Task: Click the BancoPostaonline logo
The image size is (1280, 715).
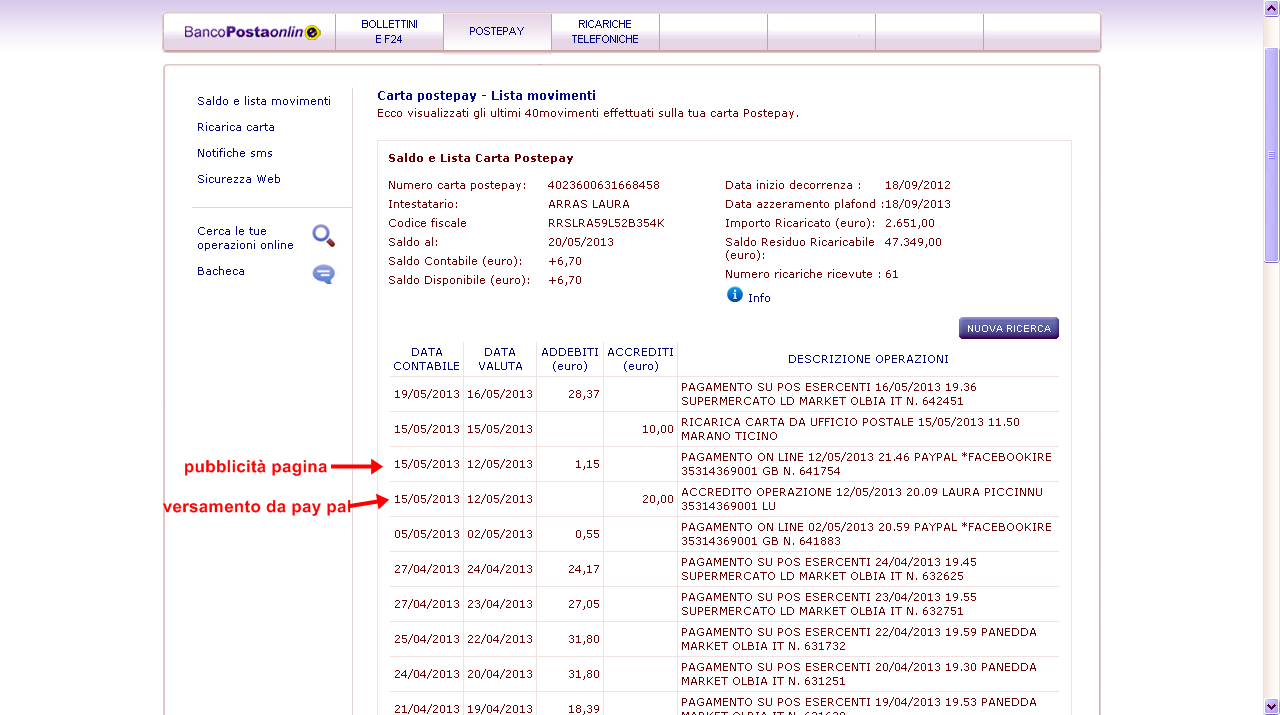Action: (251, 32)
